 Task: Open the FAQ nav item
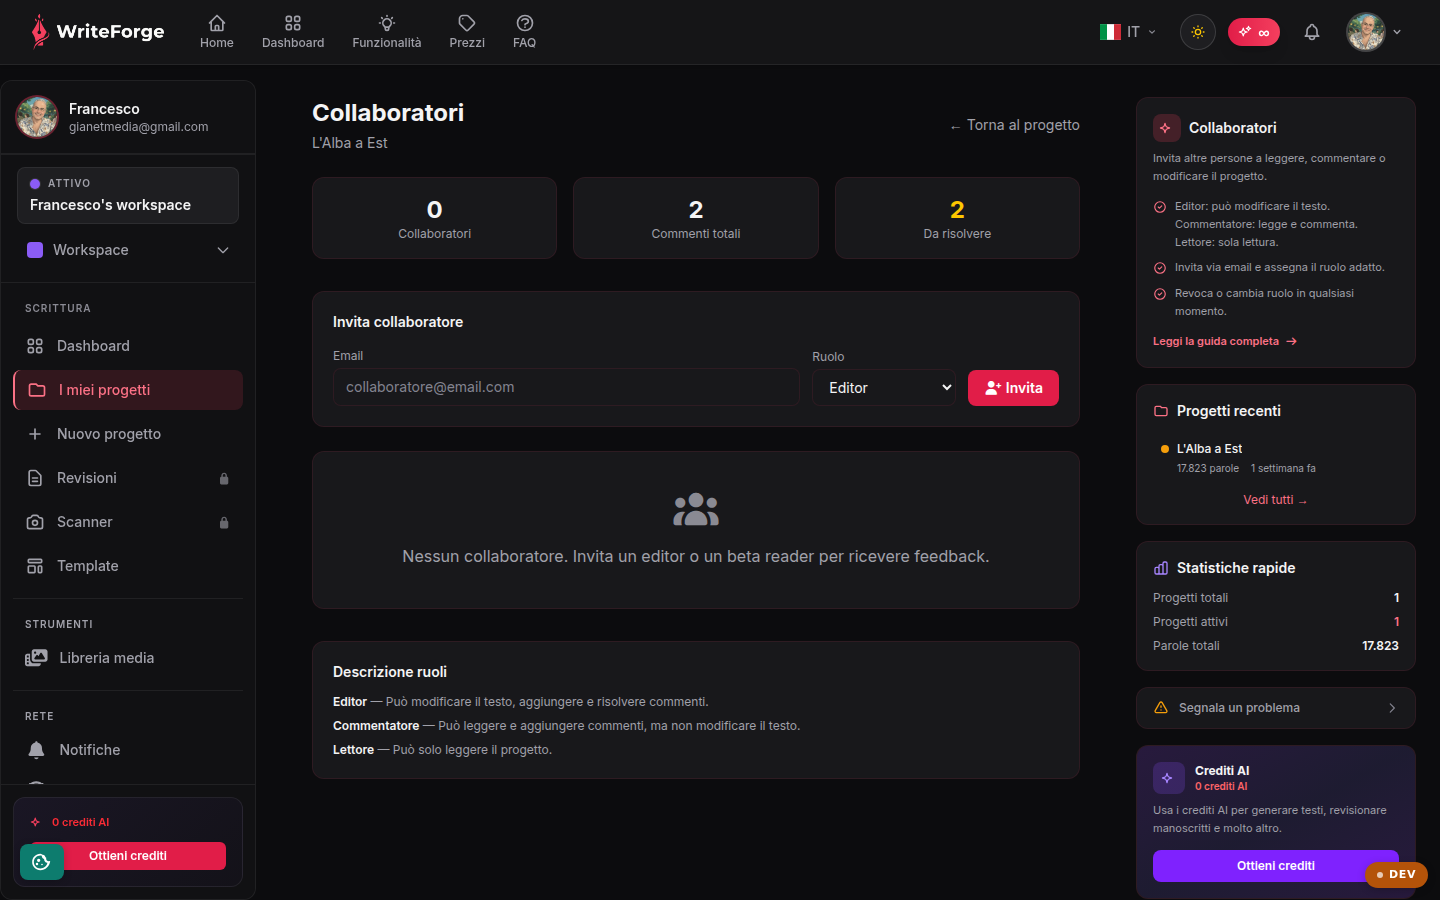click(x=525, y=32)
